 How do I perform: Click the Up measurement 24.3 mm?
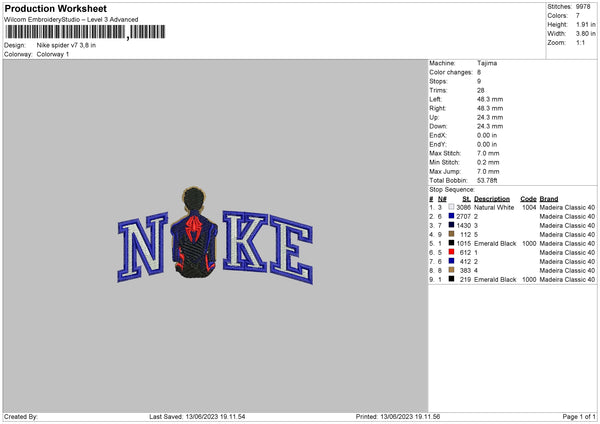click(490, 117)
